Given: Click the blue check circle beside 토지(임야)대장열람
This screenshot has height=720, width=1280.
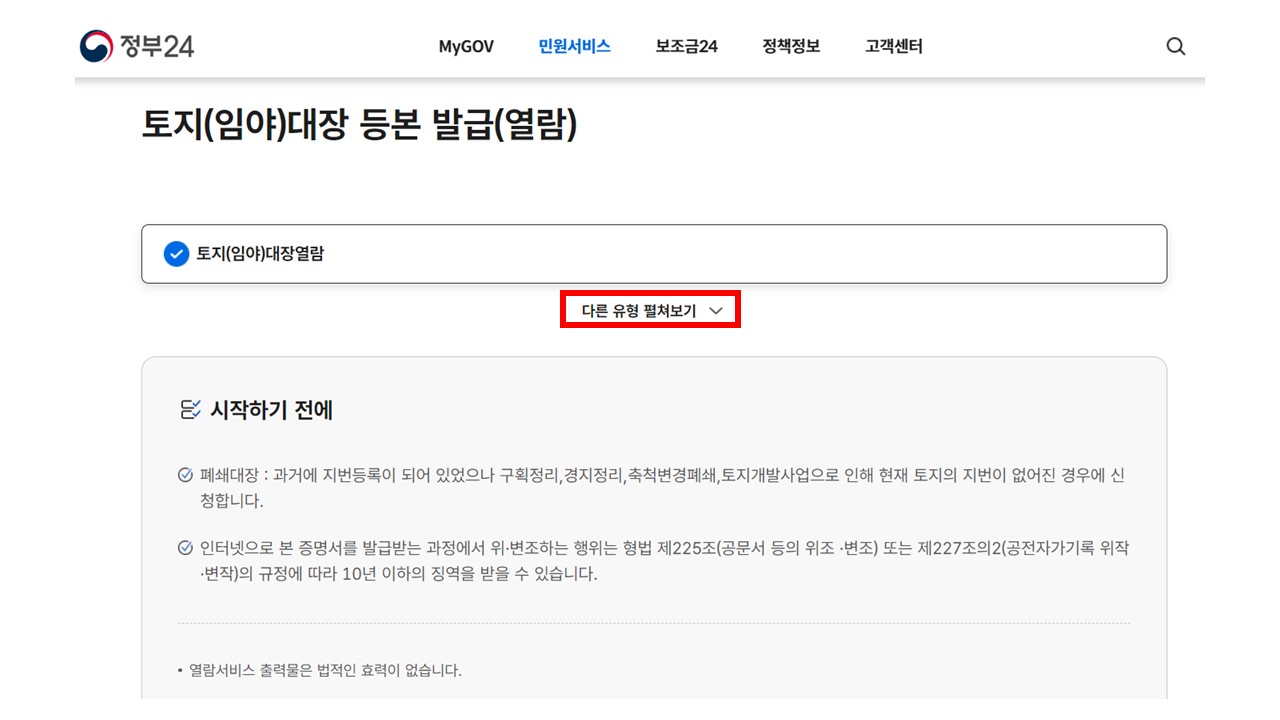Looking at the screenshot, I should pos(175,254).
